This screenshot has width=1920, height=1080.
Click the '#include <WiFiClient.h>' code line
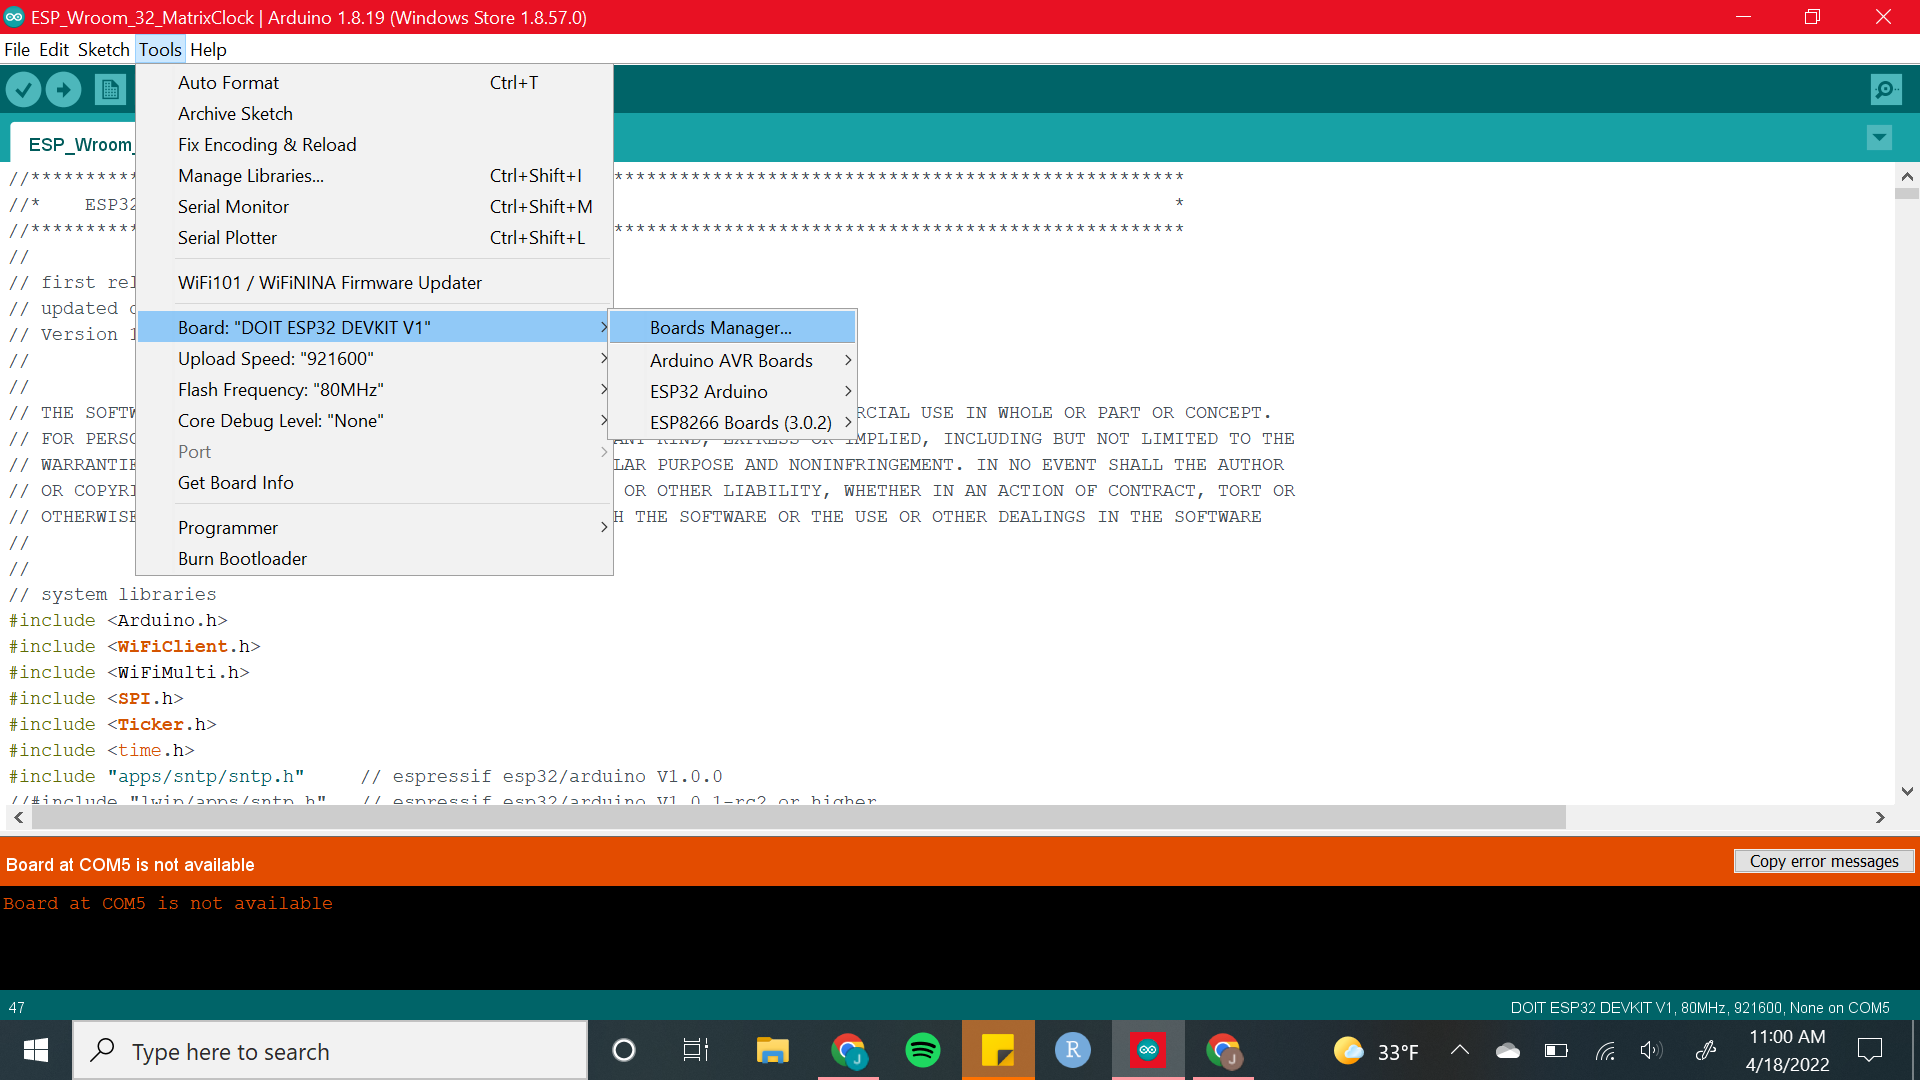point(134,647)
